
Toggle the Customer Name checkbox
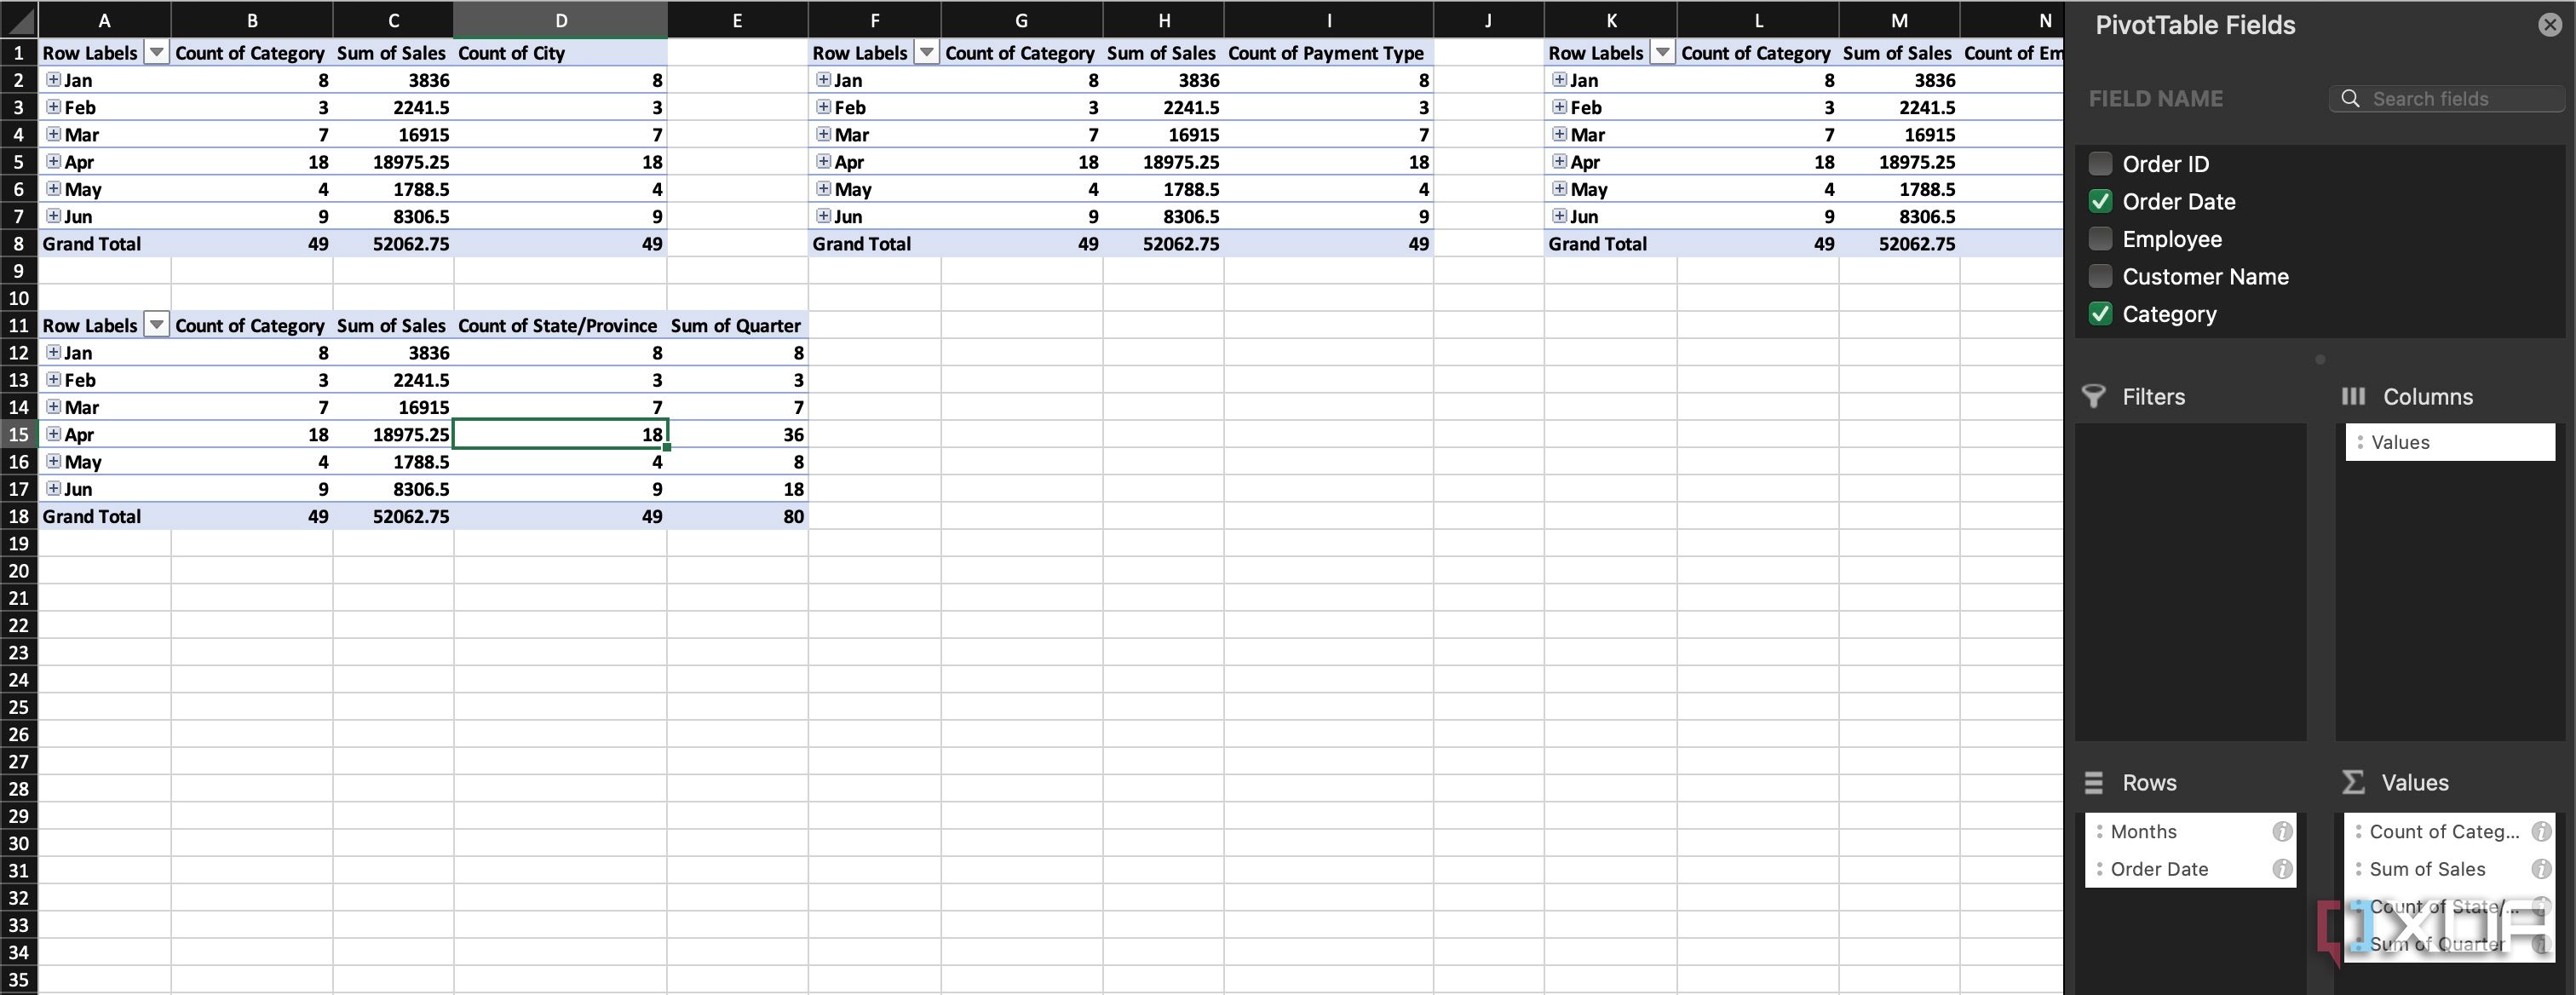point(2100,276)
